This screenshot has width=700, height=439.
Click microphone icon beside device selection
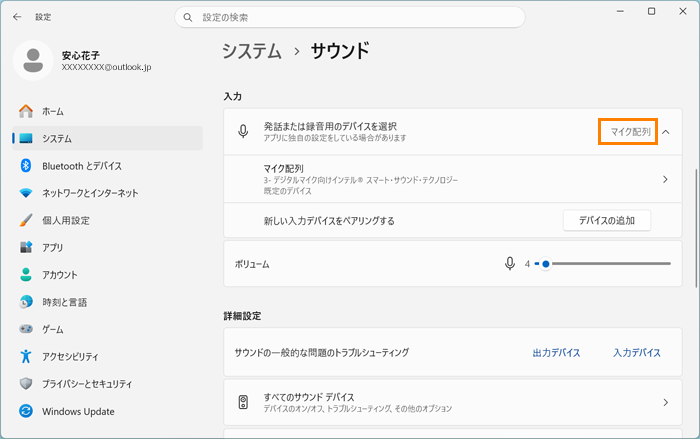[x=243, y=131]
